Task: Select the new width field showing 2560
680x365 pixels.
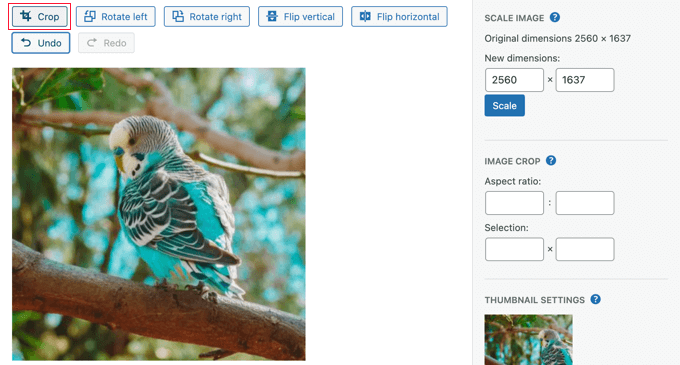Action: point(514,80)
